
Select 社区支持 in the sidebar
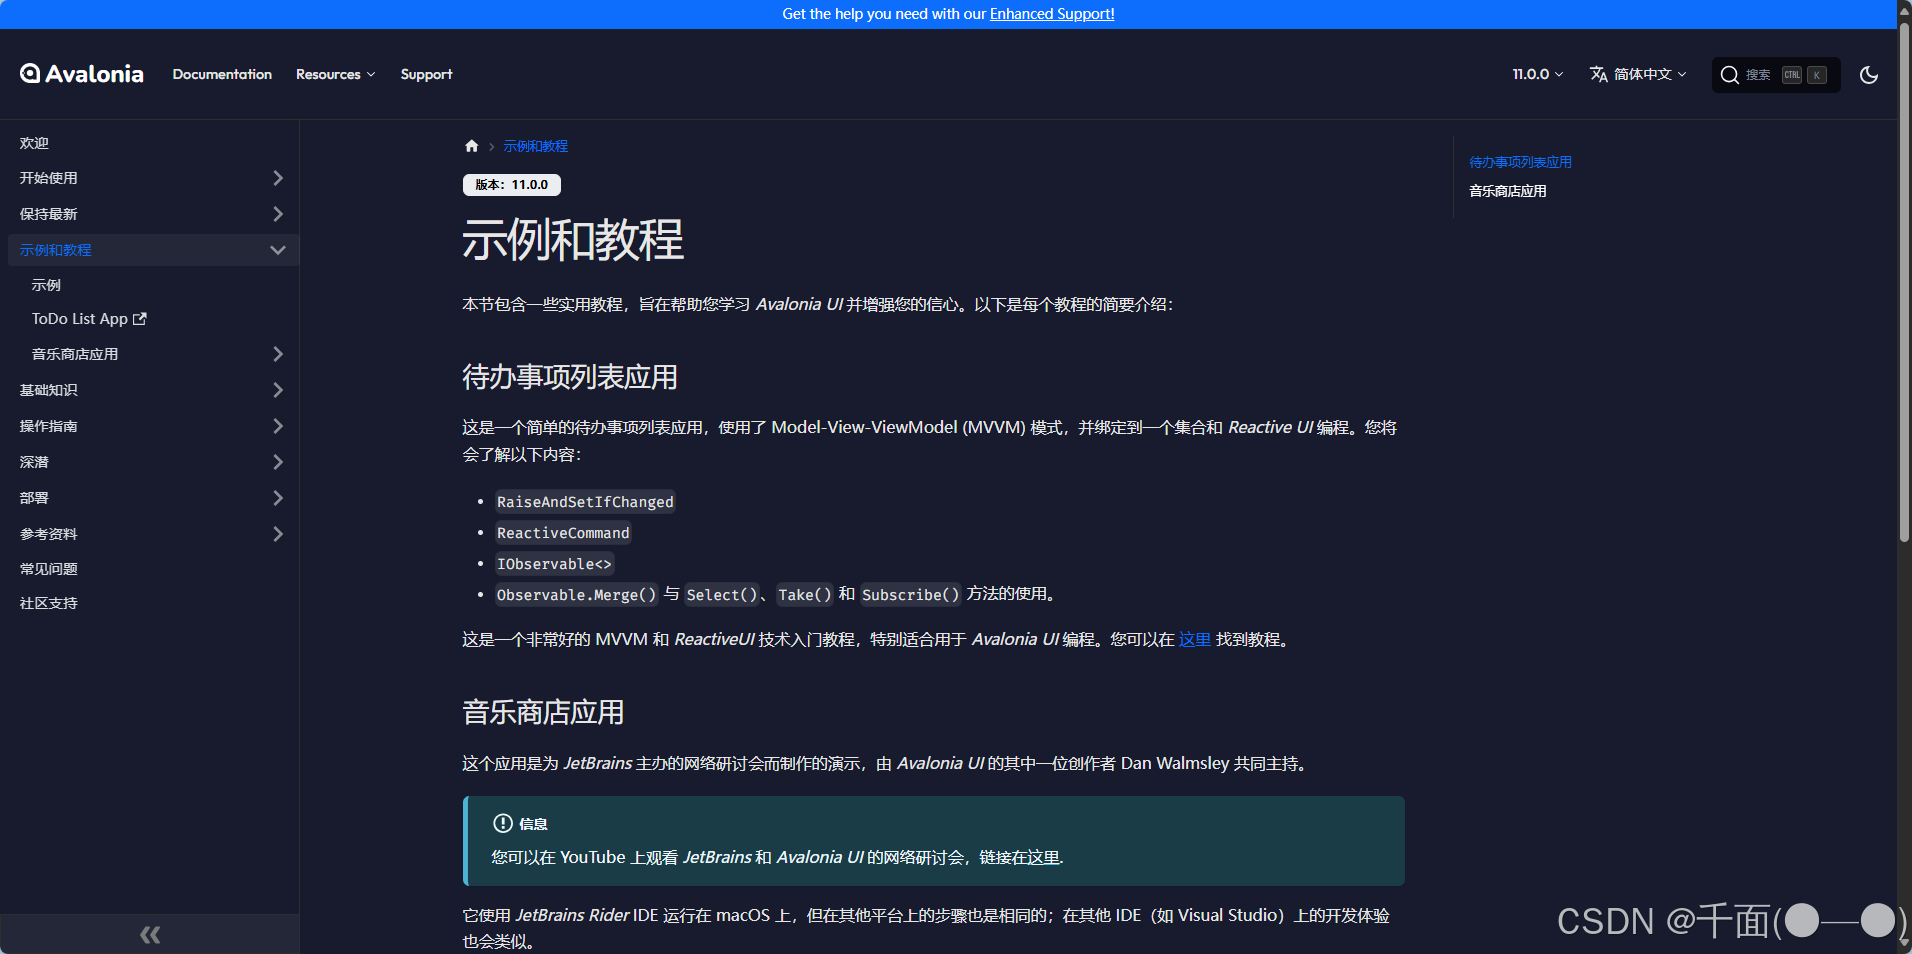point(47,603)
